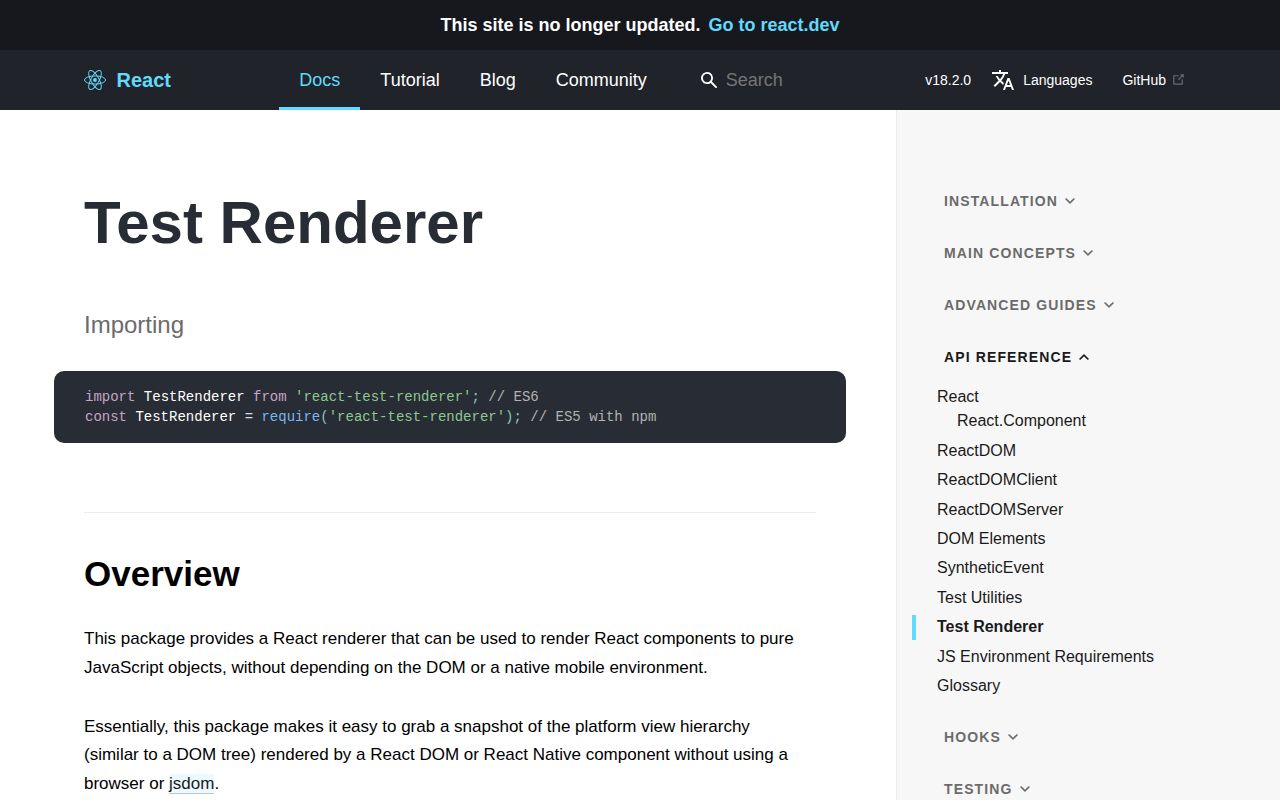This screenshot has height=800, width=1280.
Task: Open the GitHub link
Action: 1153,80
